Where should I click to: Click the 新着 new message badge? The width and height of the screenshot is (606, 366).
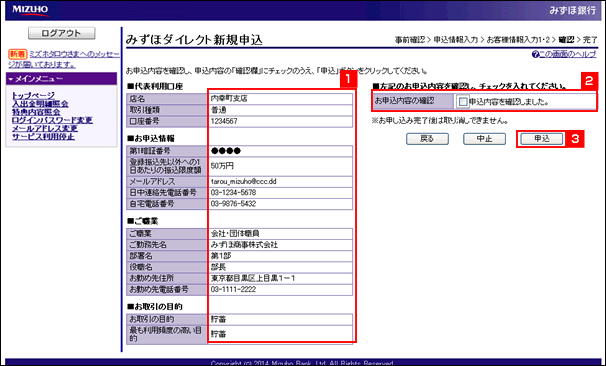18,54
